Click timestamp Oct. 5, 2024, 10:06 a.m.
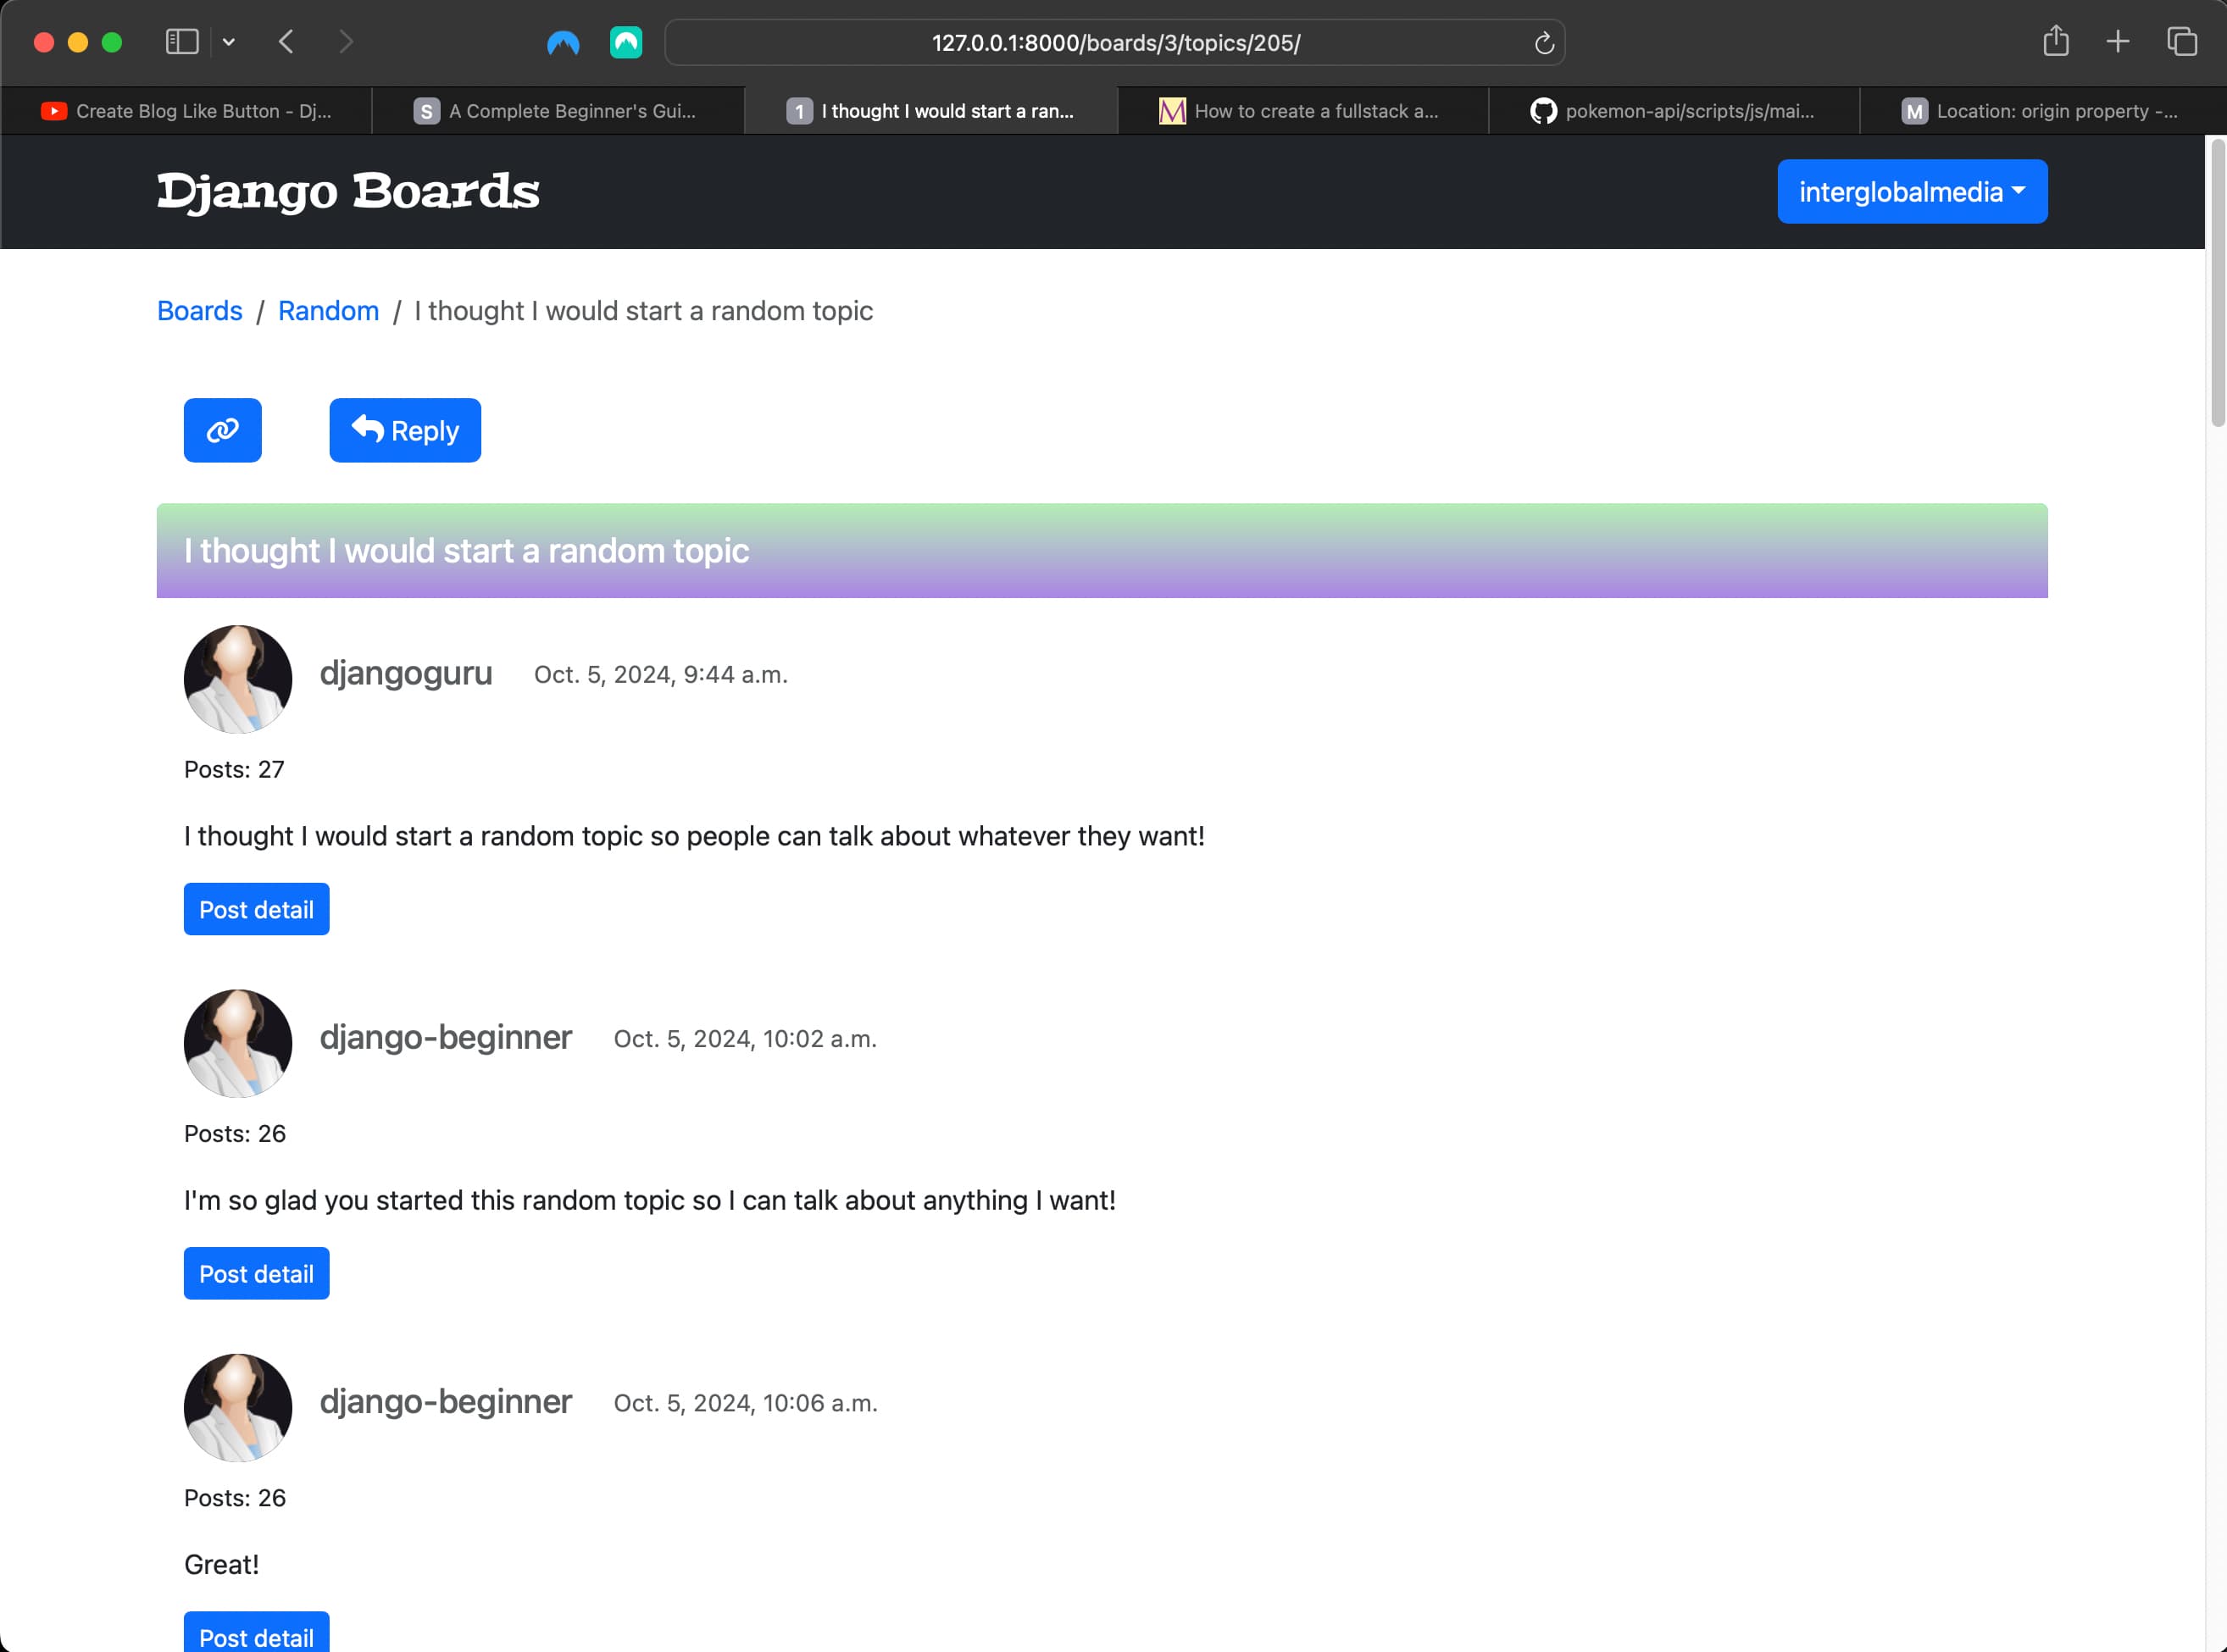The image size is (2227, 1652). (x=745, y=1403)
